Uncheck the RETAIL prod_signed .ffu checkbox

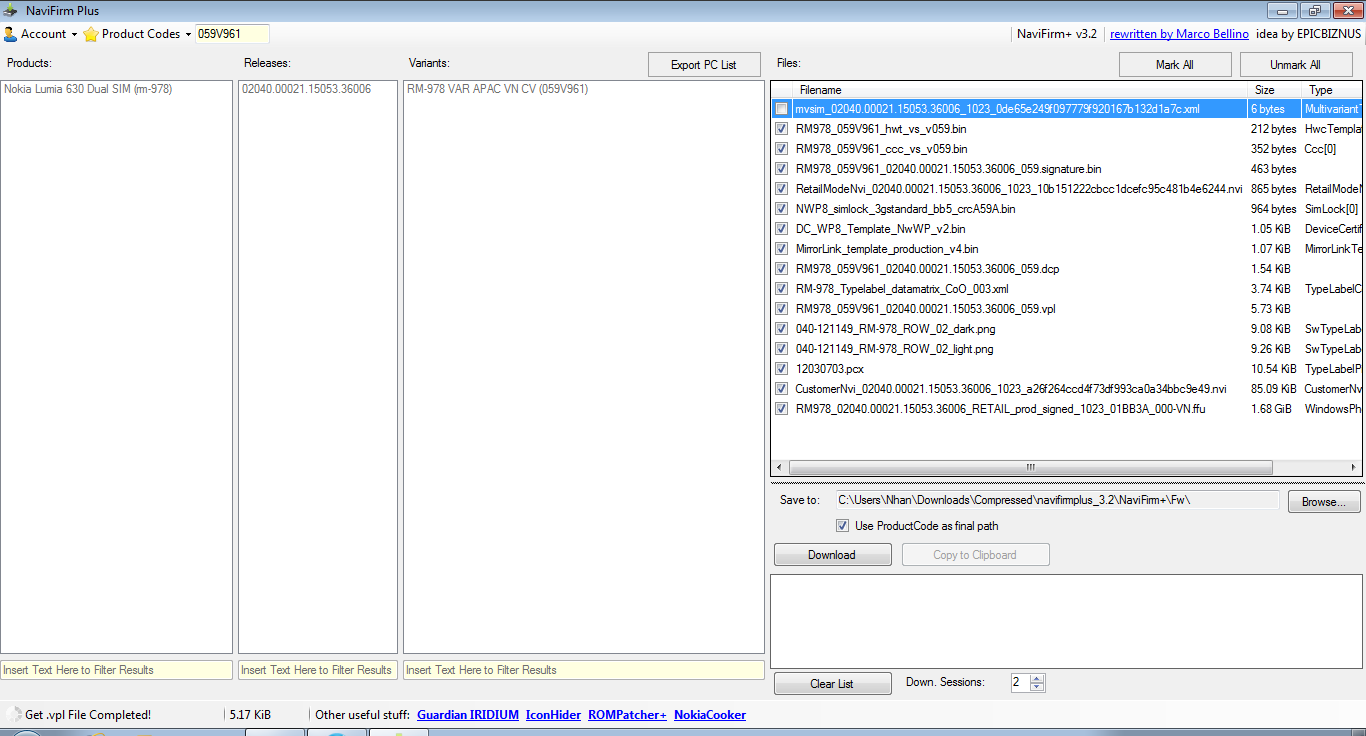point(781,409)
